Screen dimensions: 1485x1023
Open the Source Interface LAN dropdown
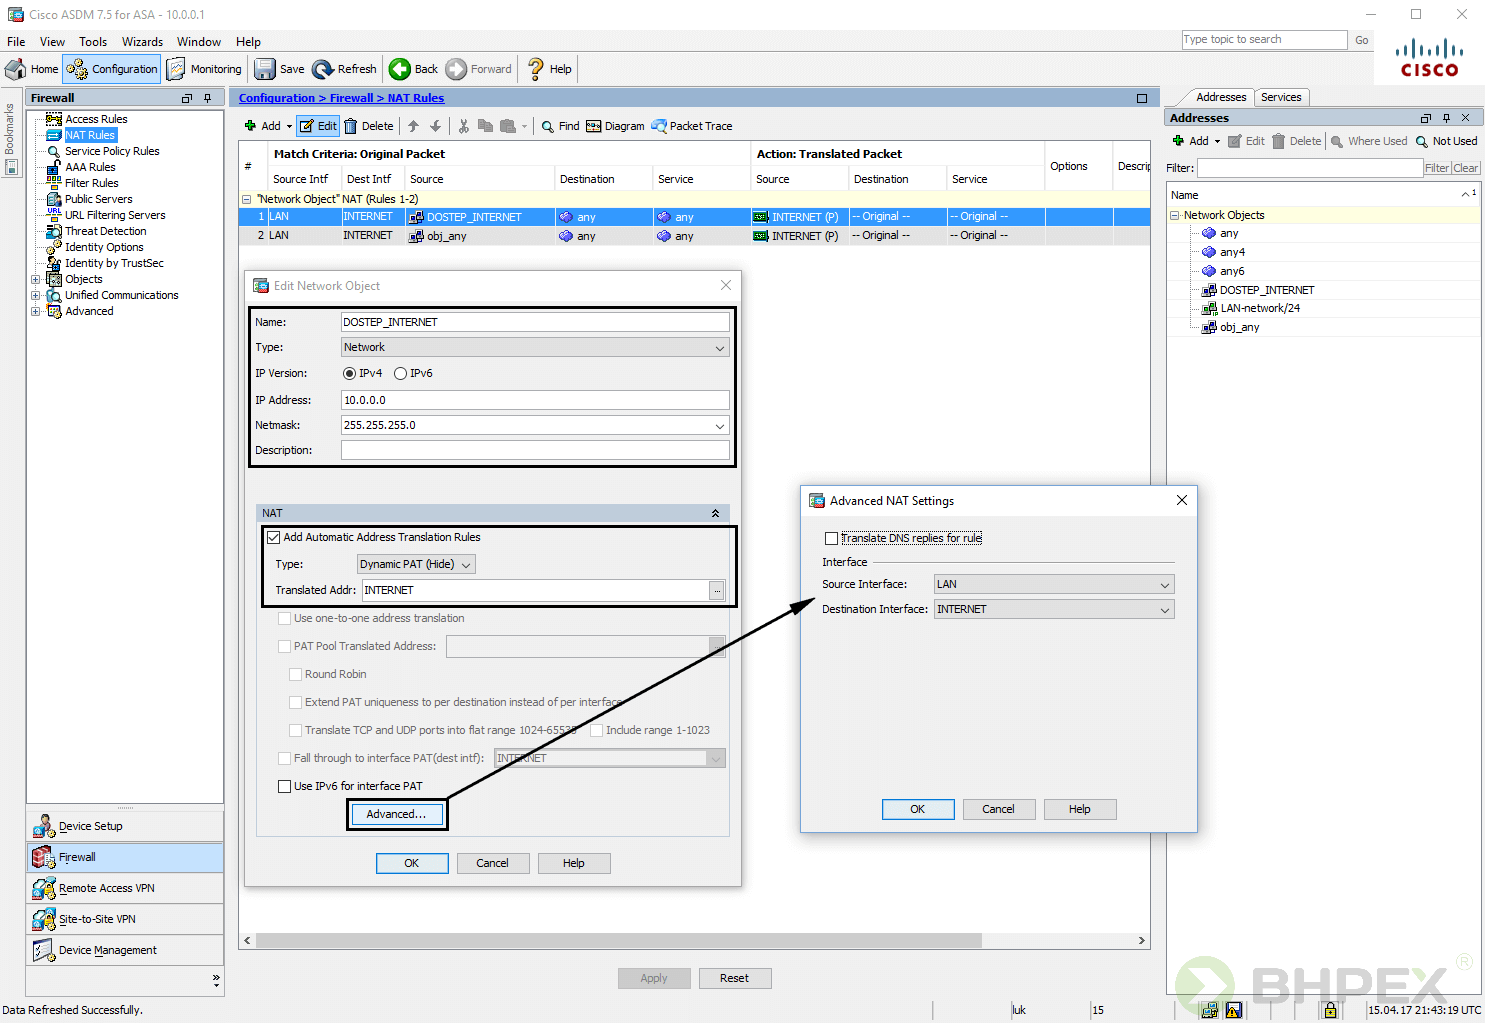click(1054, 584)
